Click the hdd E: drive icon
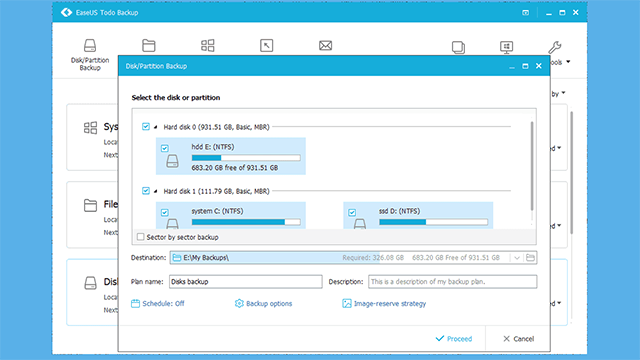This screenshot has height=360, width=640. (x=172, y=161)
